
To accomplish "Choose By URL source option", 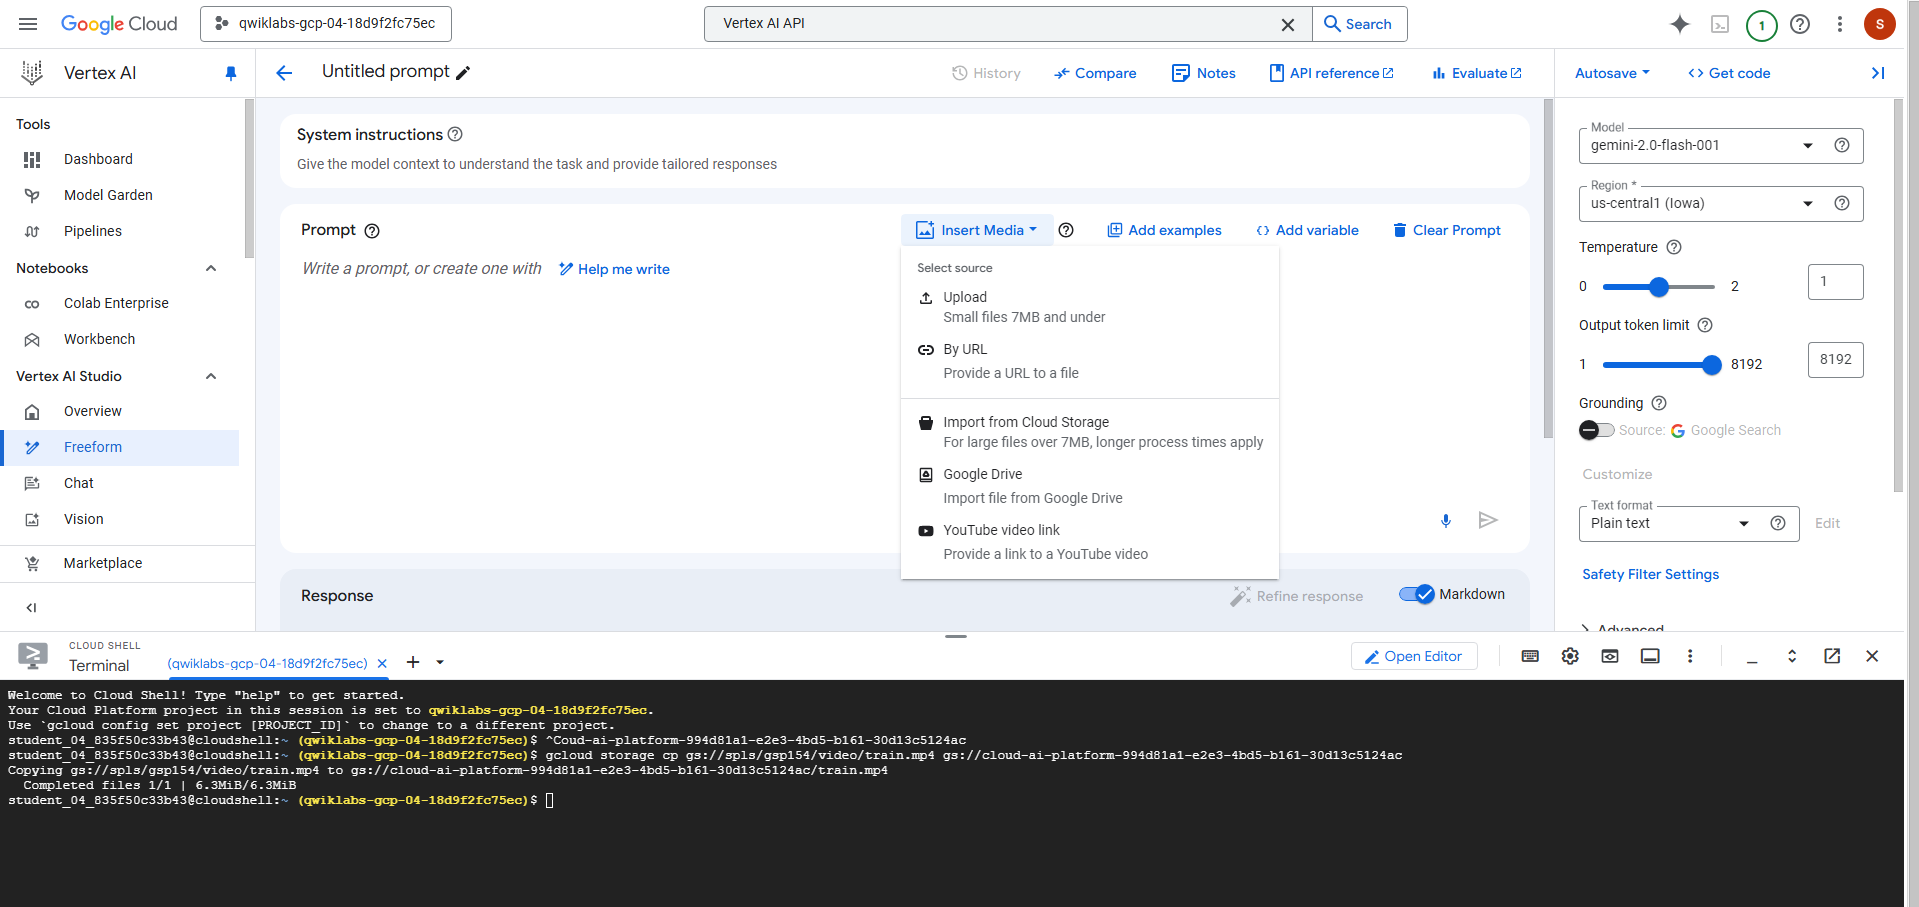I will click(1090, 361).
